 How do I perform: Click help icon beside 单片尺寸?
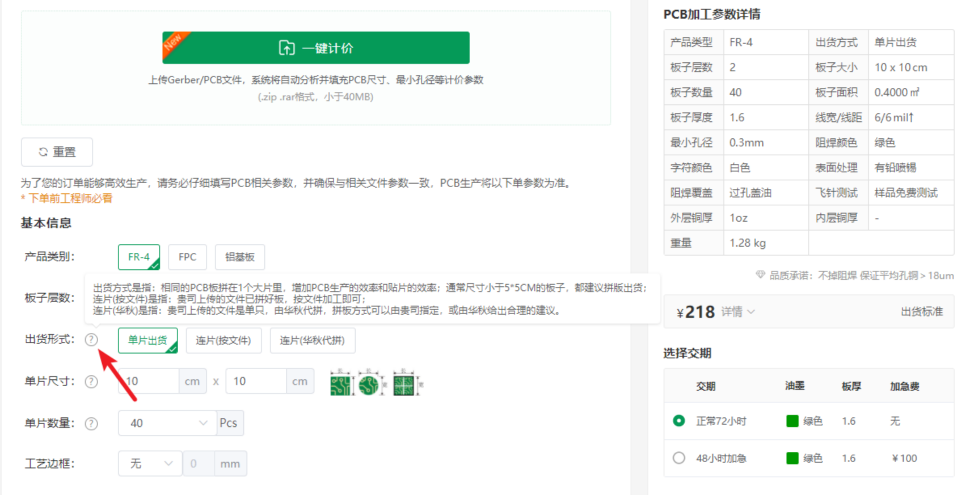coord(91,382)
